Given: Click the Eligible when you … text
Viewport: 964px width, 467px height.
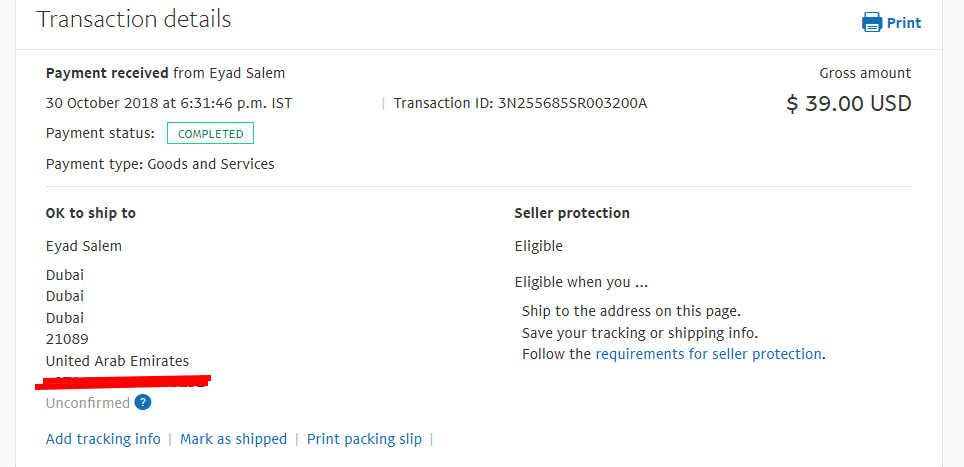Looking at the screenshot, I should [x=582, y=283].
